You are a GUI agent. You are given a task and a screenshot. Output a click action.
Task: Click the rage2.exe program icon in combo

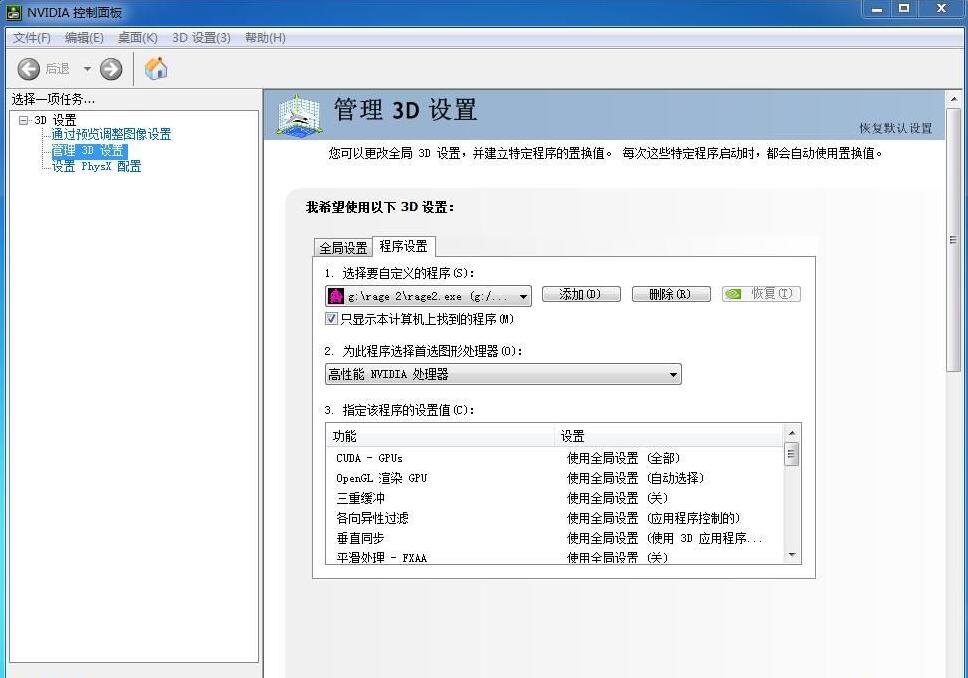pos(336,296)
